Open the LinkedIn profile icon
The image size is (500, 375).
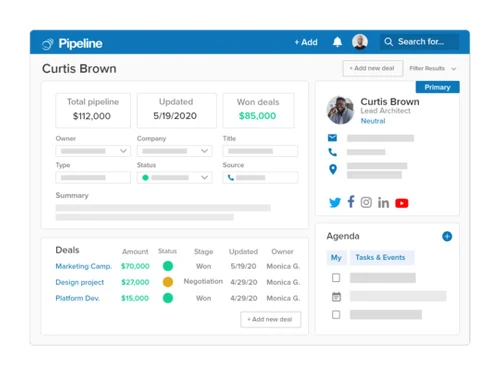[x=383, y=202]
